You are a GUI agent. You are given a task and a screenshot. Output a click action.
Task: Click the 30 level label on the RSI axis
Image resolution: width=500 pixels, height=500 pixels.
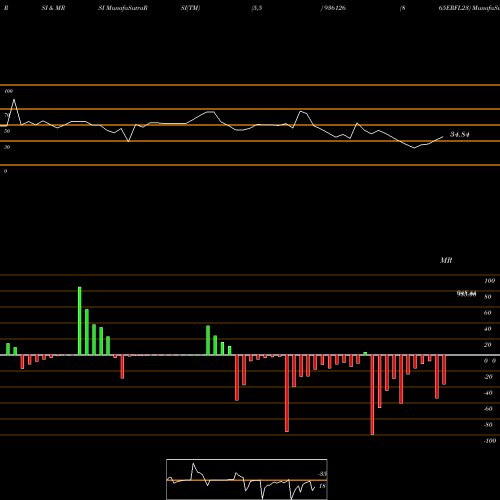point(7,147)
